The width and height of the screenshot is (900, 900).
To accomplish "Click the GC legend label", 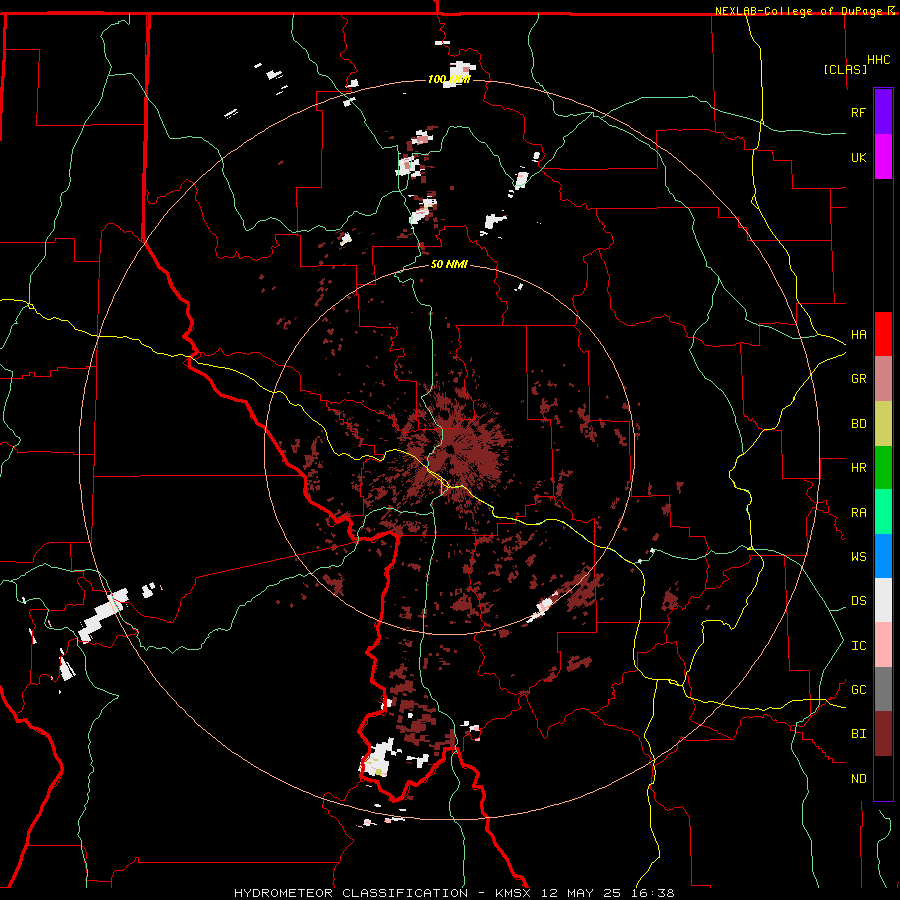I will point(858,689).
